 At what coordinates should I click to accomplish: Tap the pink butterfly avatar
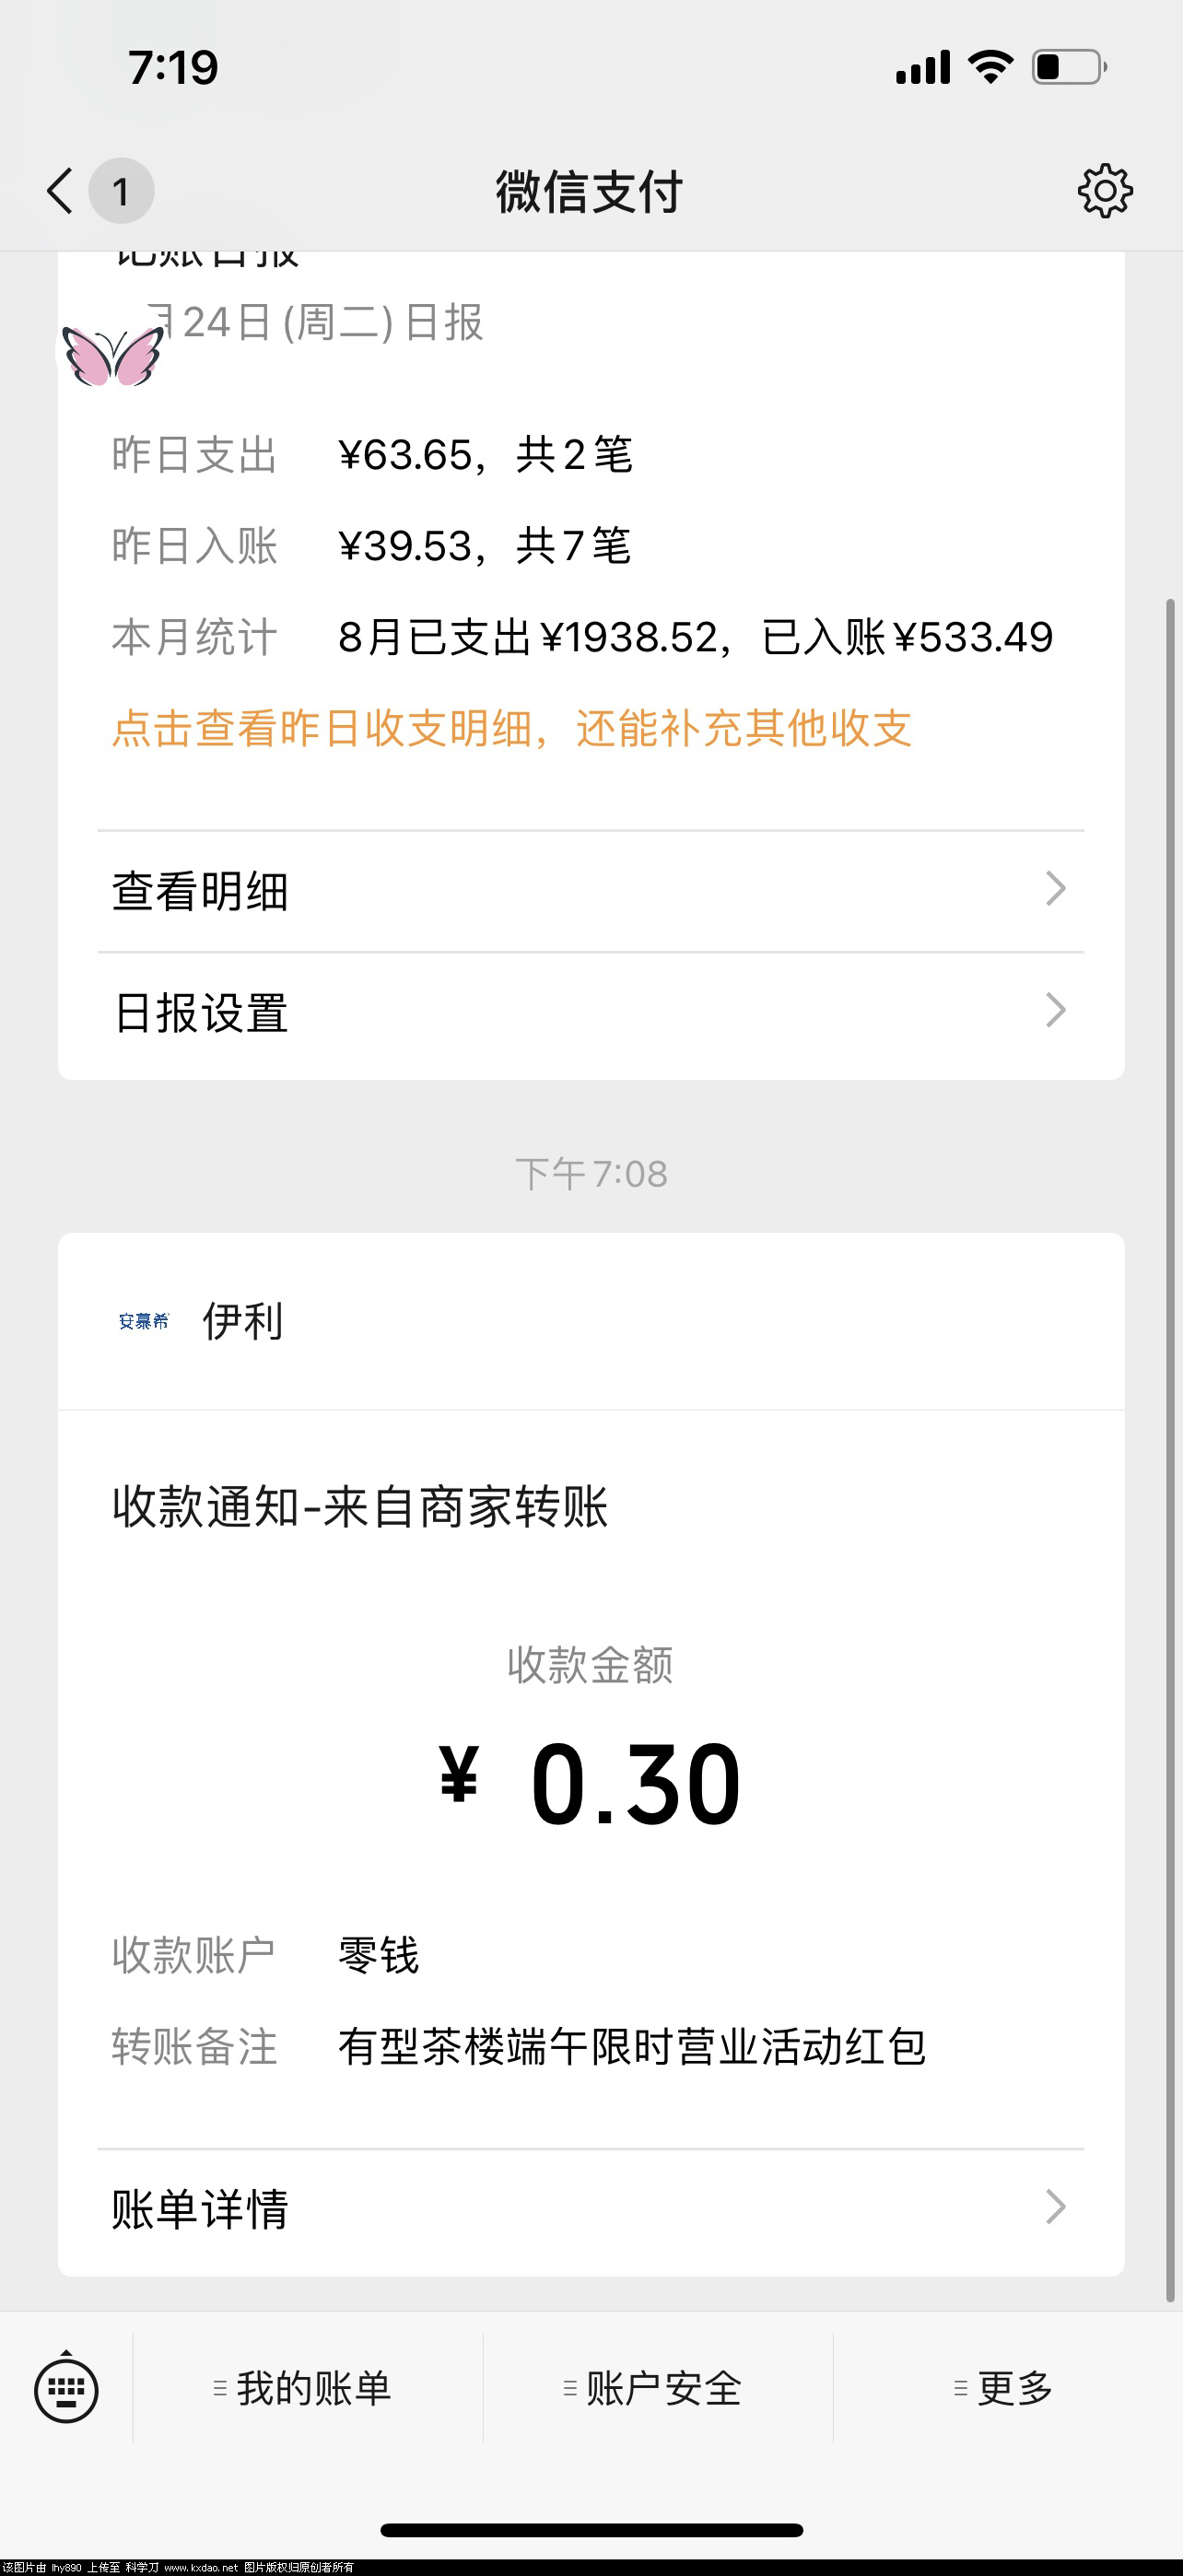(x=112, y=356)
